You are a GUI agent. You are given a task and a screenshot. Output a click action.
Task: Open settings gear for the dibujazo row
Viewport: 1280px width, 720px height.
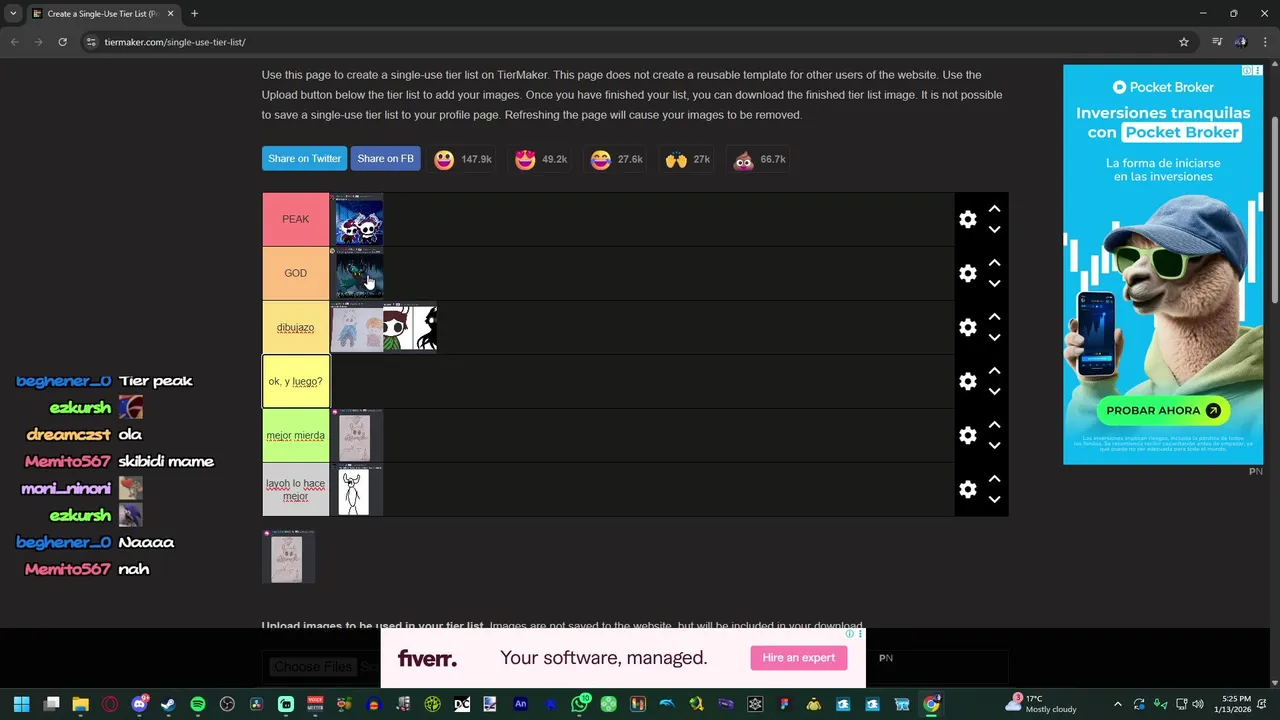(x=967, y=328)
